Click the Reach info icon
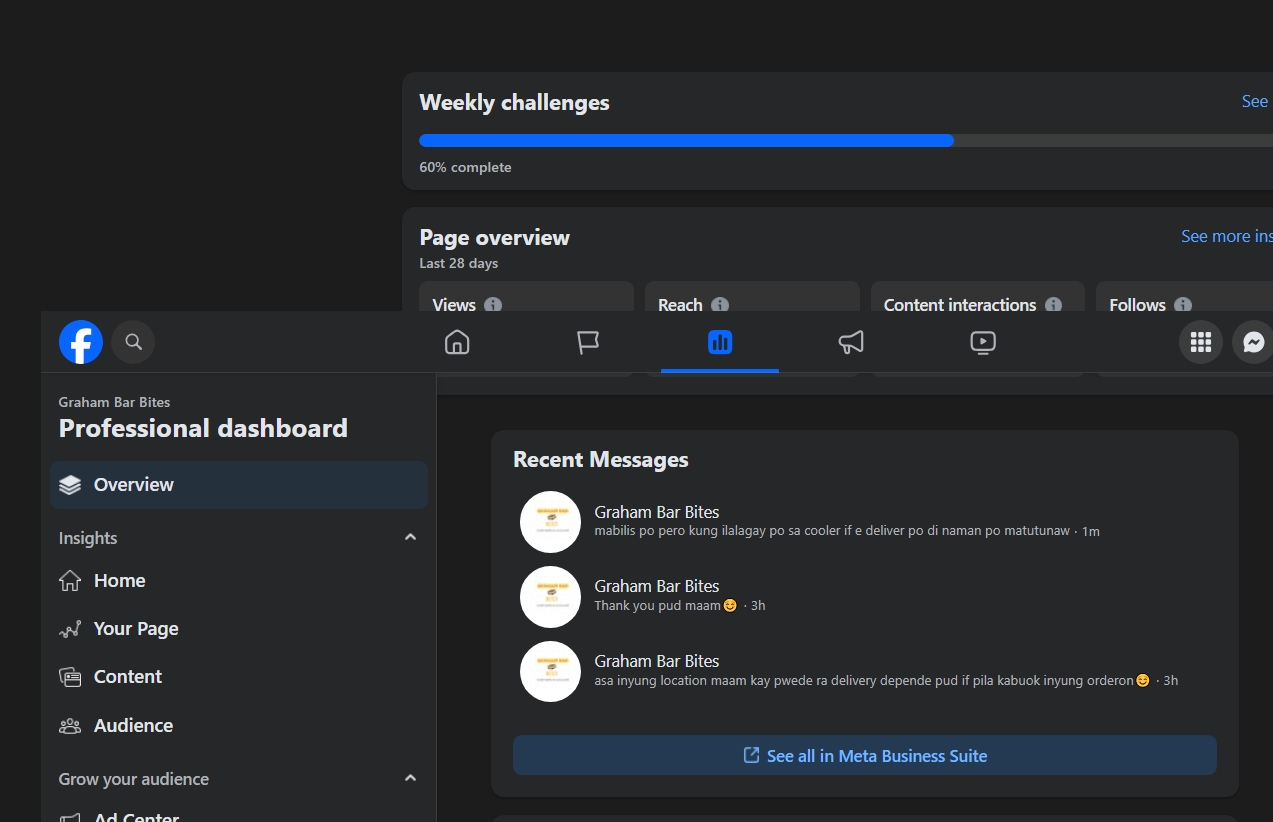The width and height of the screenshot is (1273, 822). click(x=720, y=305)
